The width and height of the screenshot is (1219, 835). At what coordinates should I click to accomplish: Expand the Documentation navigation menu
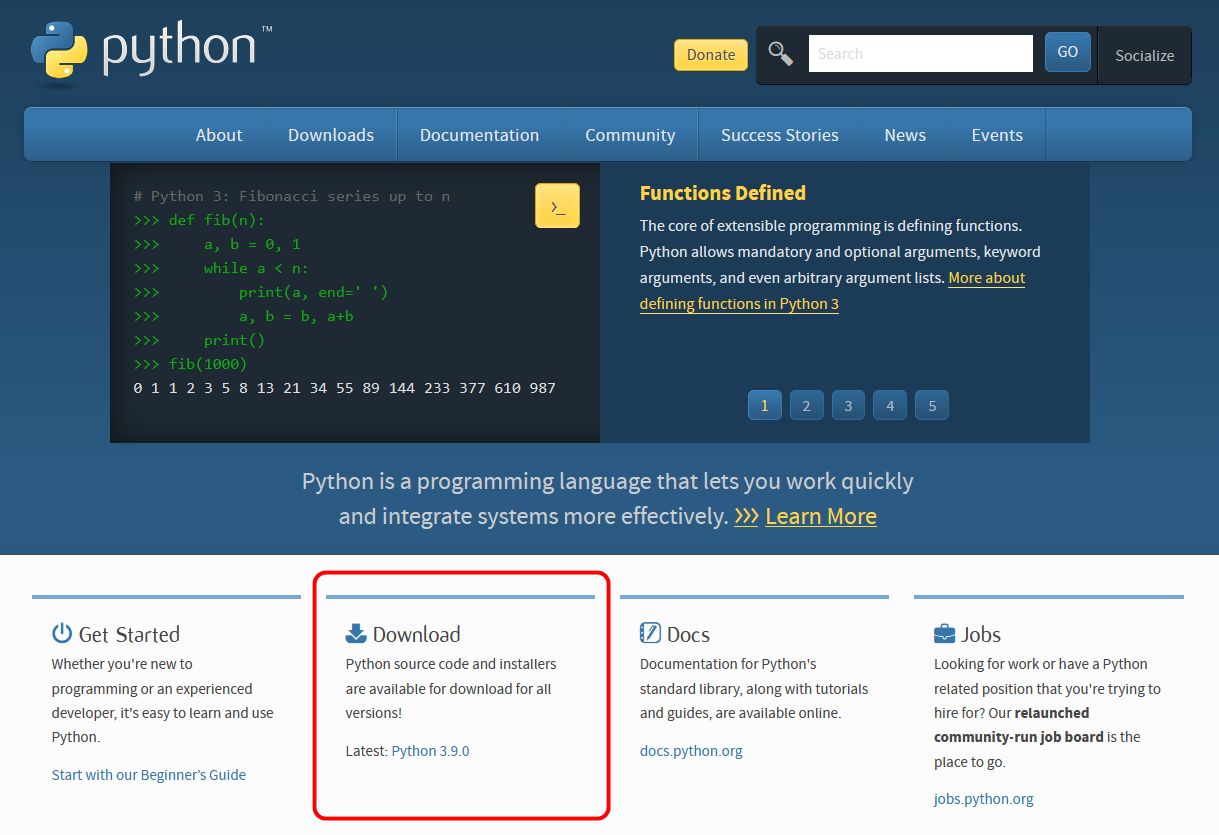[x=479, y=135]
